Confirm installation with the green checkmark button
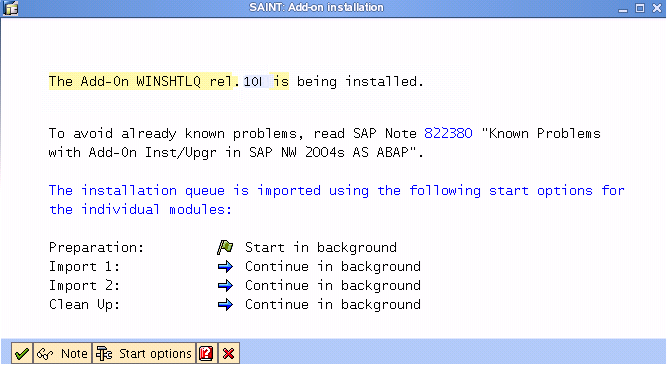Image resolution: width=671 pixels, height=366 pixels. 22,353
